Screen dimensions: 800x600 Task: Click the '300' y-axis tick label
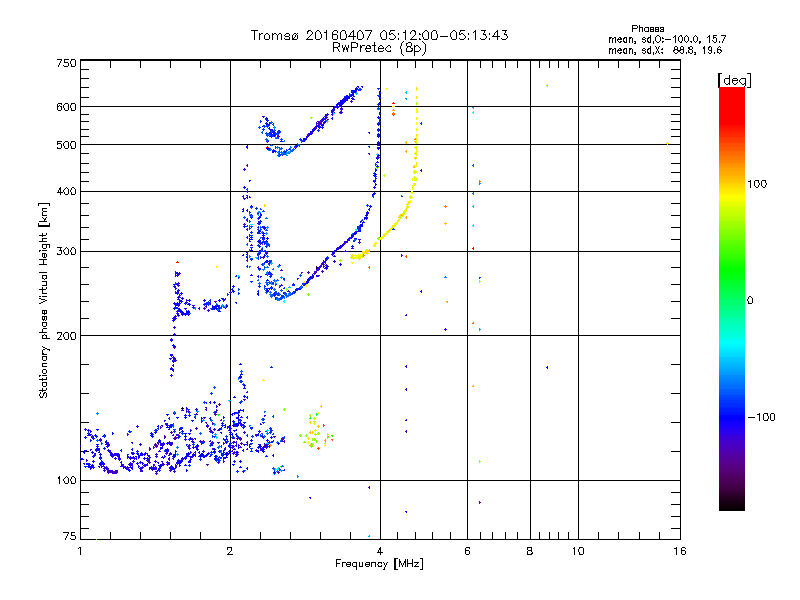click(66, 252)
